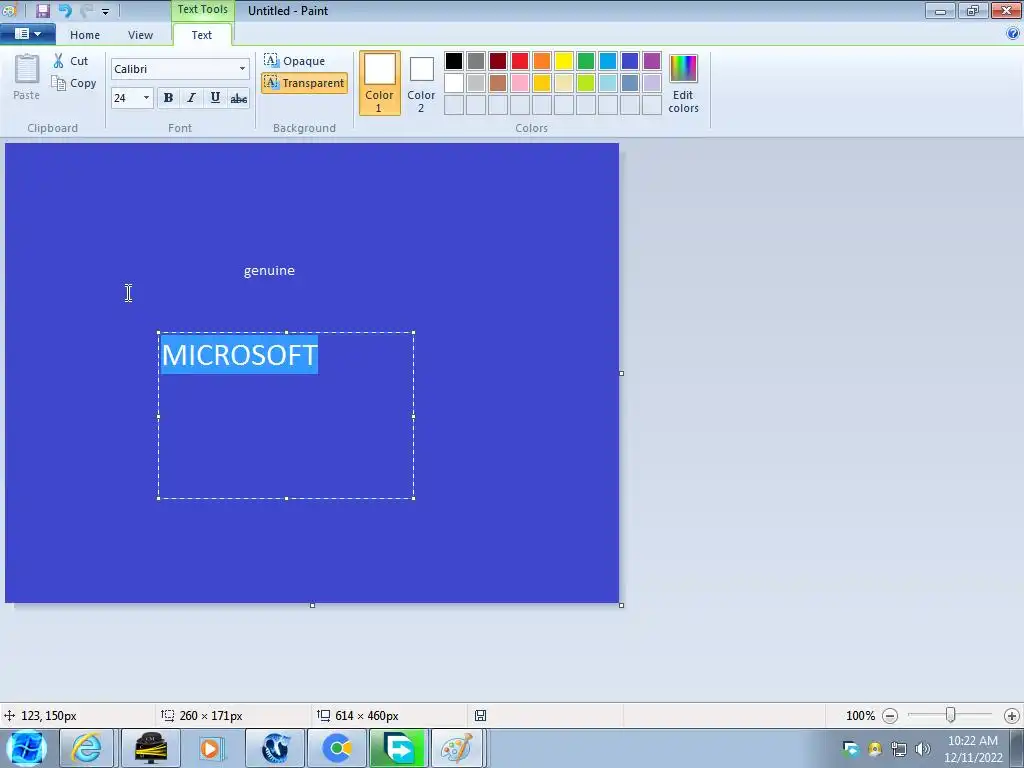Click the word genuine on canvas
Image resolution: width=1024 pixels, height=768 pixels.
coord(269,270)
